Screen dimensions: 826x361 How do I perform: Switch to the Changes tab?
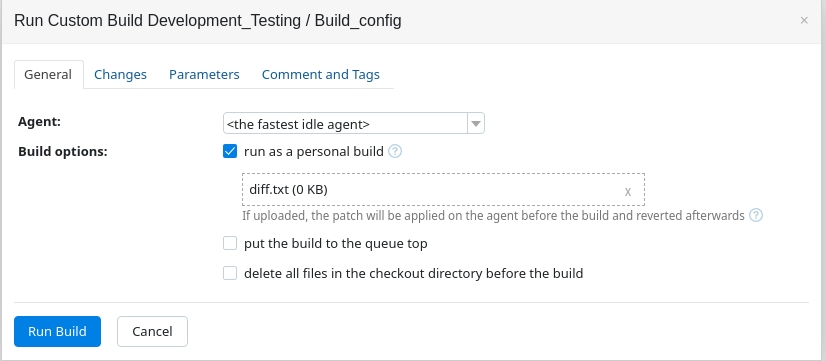pyautogui.click(x=120, y=74)
